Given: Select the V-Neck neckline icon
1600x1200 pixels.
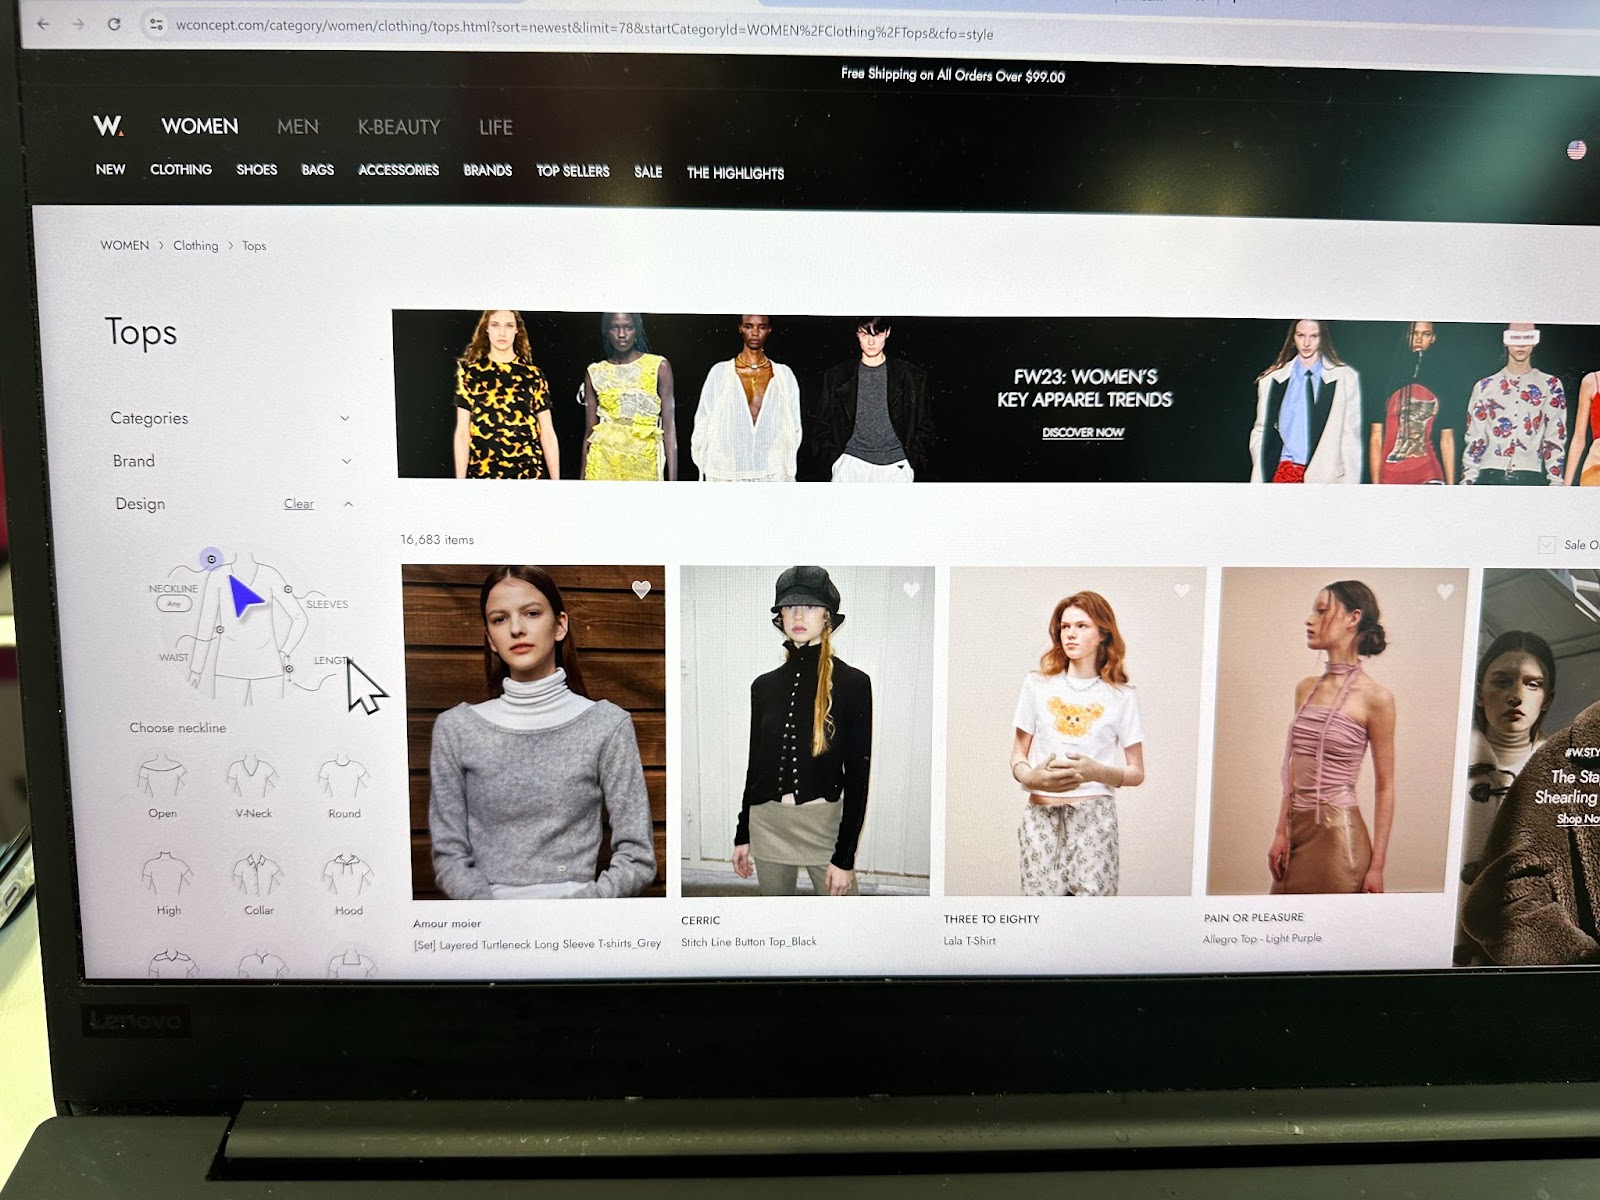Looking at the screenshot, I should 252,780.
